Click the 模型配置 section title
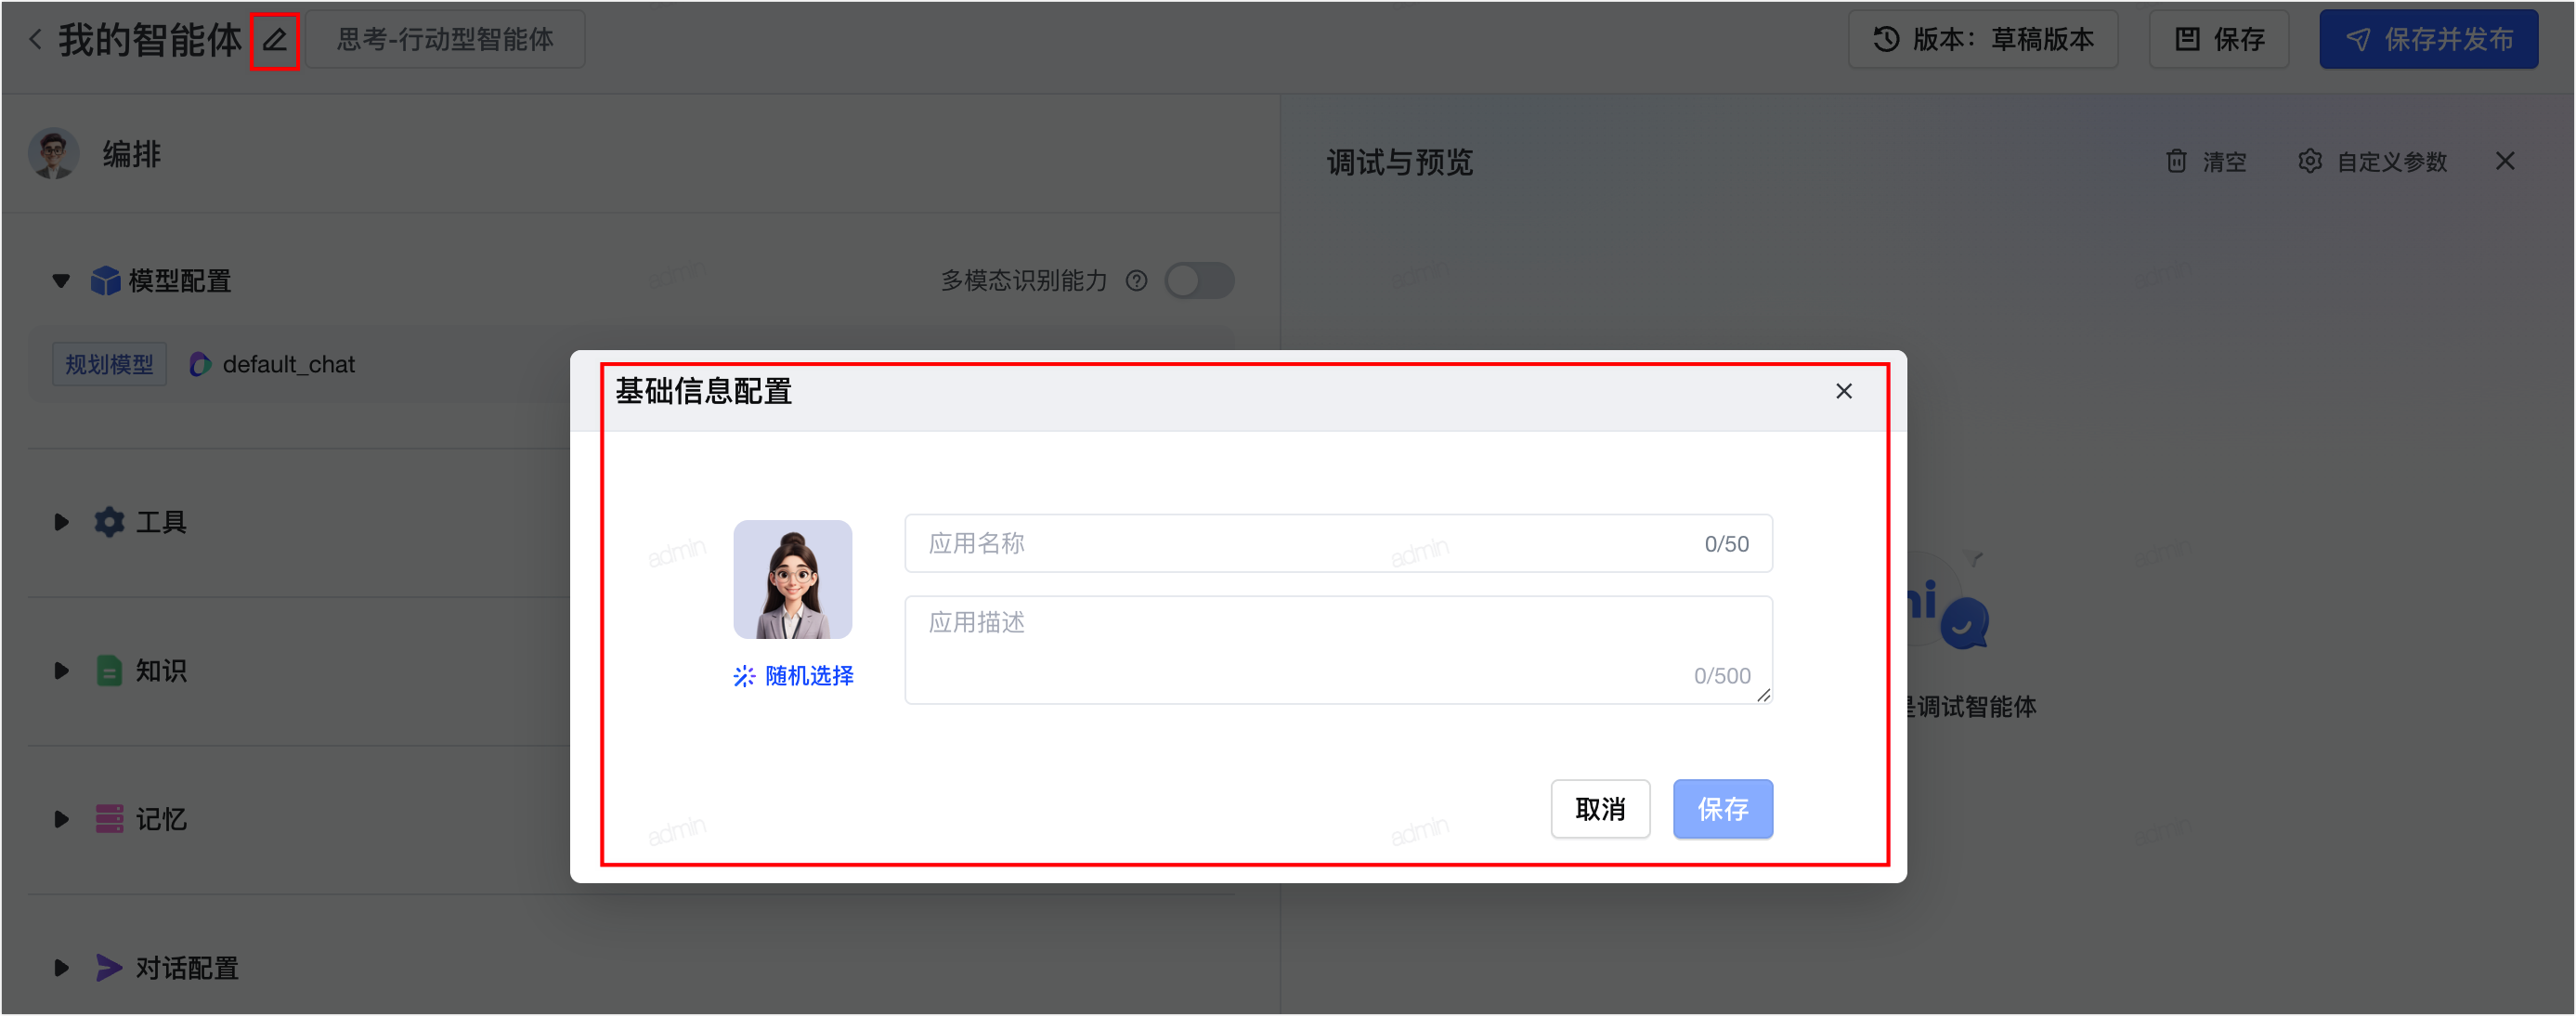 [x=180, y=281]
